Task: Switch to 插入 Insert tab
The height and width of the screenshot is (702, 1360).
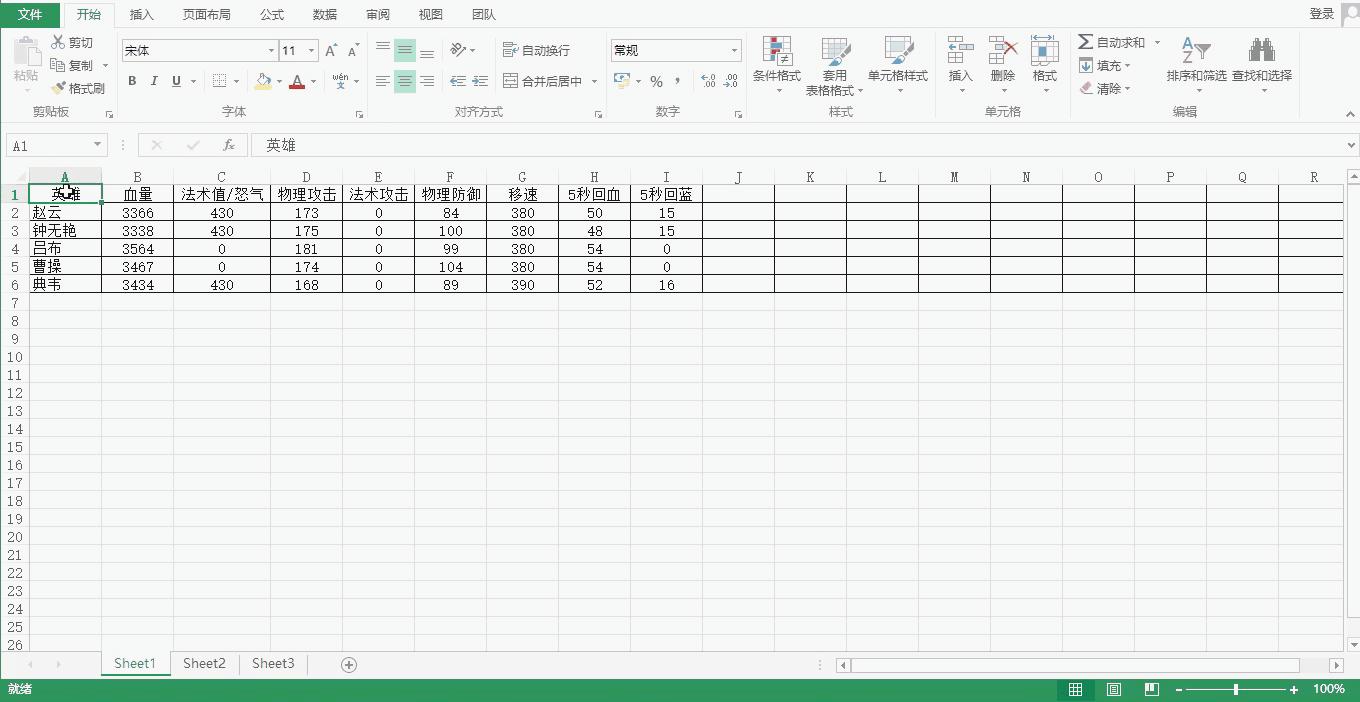Action: 142,14
